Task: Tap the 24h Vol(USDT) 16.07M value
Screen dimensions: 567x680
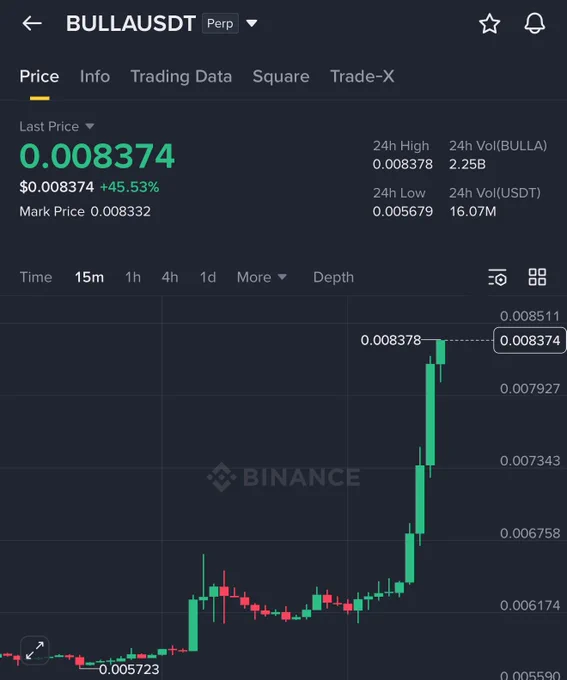Action: pyautogui.click(x=473, y=212)
